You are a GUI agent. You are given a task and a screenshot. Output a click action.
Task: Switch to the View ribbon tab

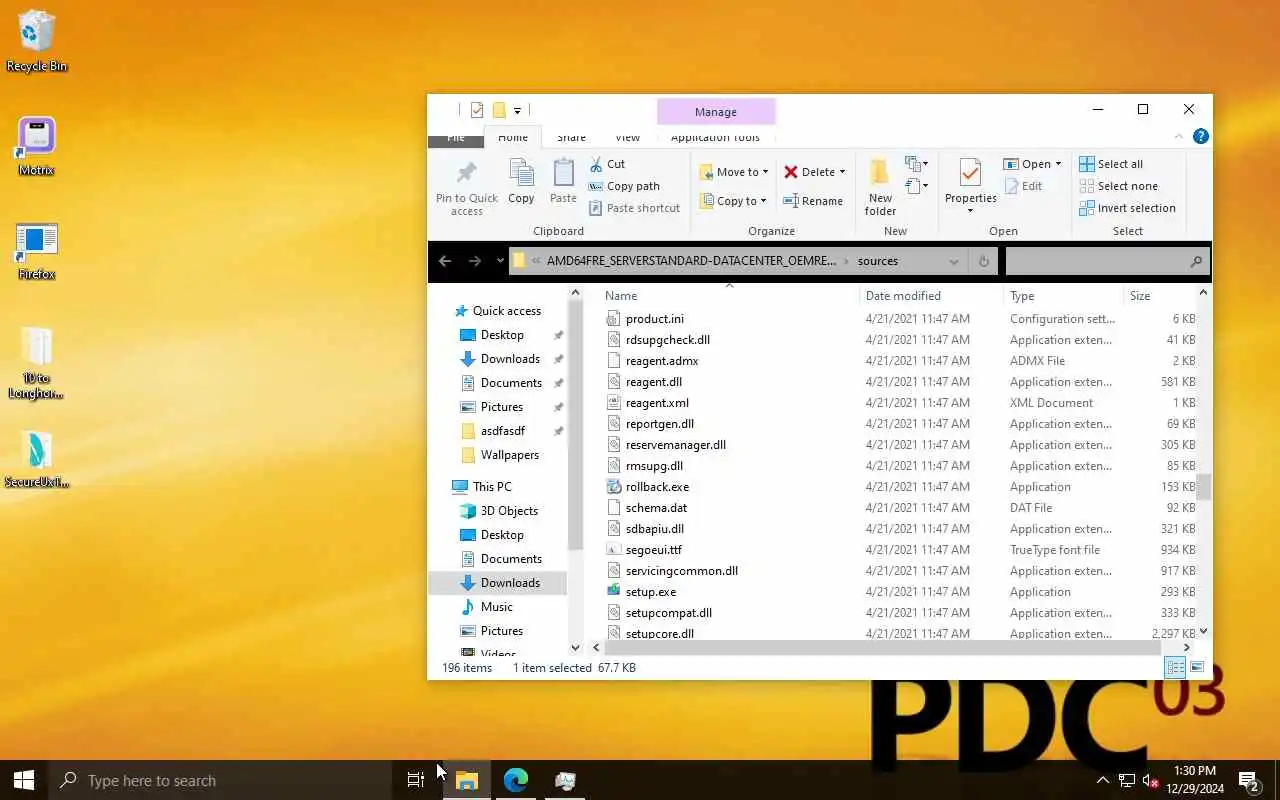(x=627, y=137)
